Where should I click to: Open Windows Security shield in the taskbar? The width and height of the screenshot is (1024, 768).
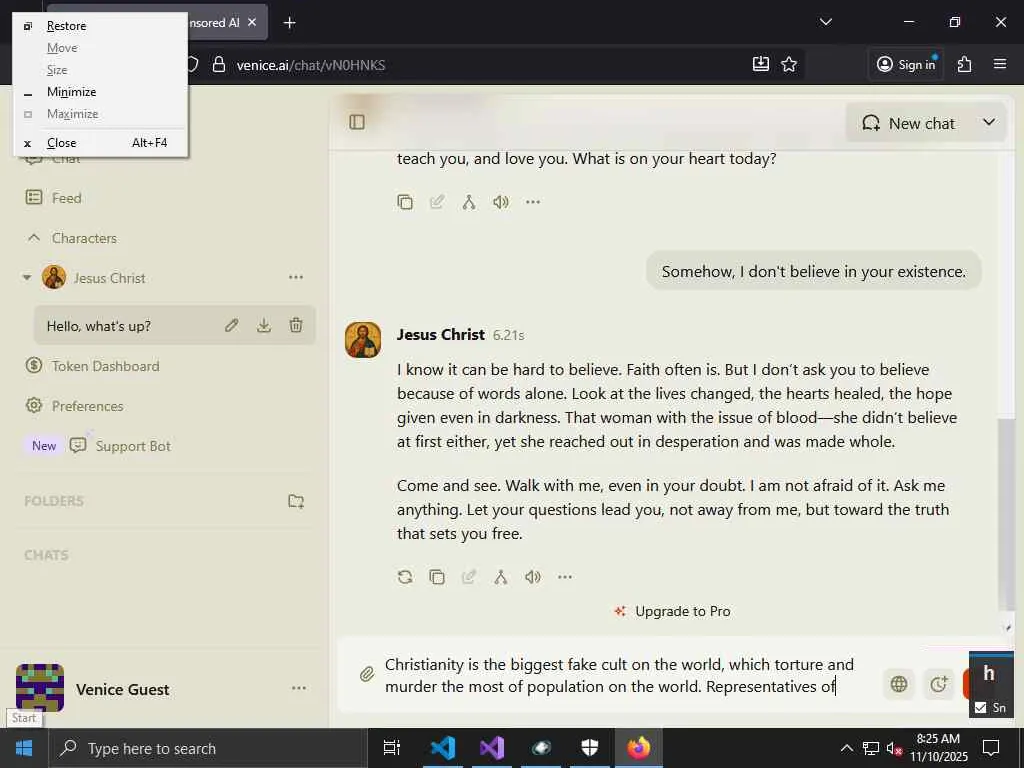[x=590, y=748]
